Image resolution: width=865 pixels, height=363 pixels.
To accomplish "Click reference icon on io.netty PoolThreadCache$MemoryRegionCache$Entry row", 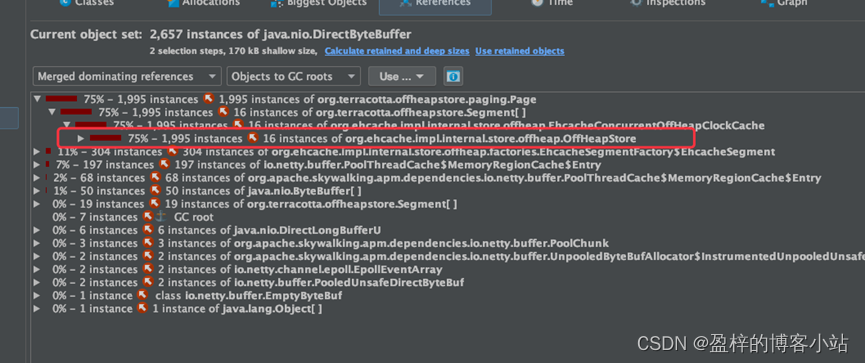I will coord(164,164).
